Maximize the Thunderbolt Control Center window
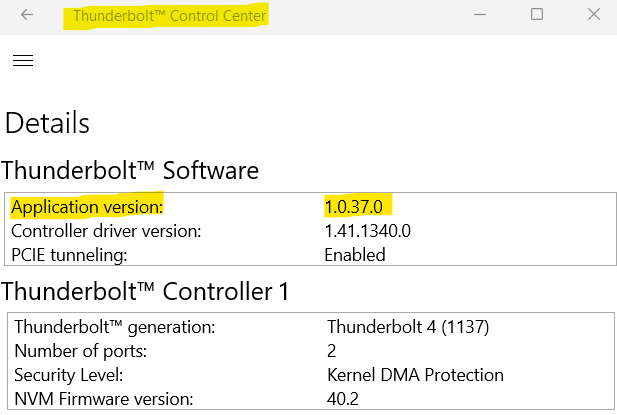Screen dimensions: 617x415 click(x=537, y=14)
